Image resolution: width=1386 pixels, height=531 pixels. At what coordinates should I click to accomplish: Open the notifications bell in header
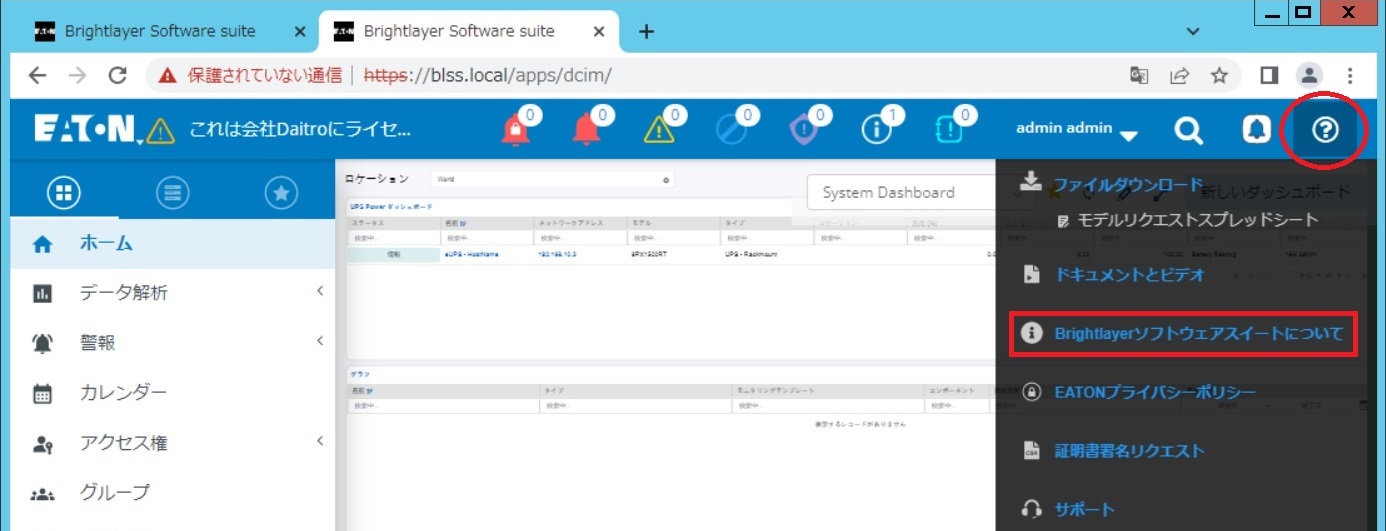[1256, 130]
